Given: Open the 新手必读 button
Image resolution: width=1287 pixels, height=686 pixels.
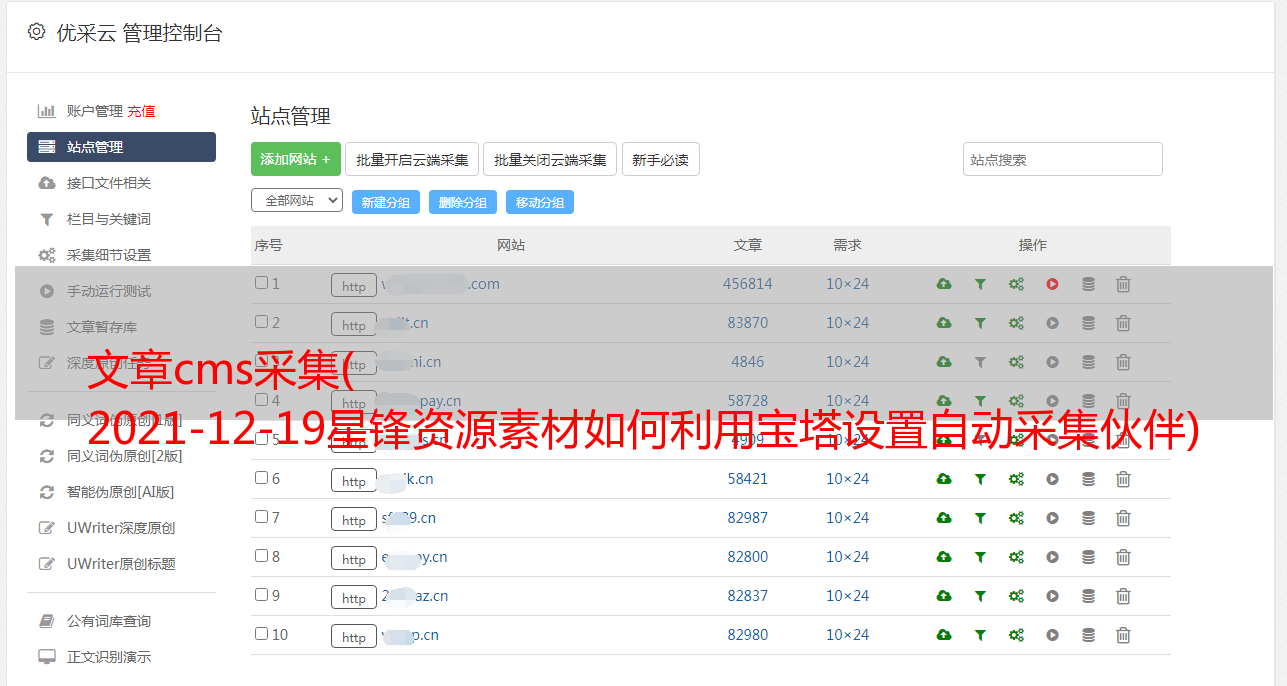Looking at the screenshot, I should [x=660, y=159].
